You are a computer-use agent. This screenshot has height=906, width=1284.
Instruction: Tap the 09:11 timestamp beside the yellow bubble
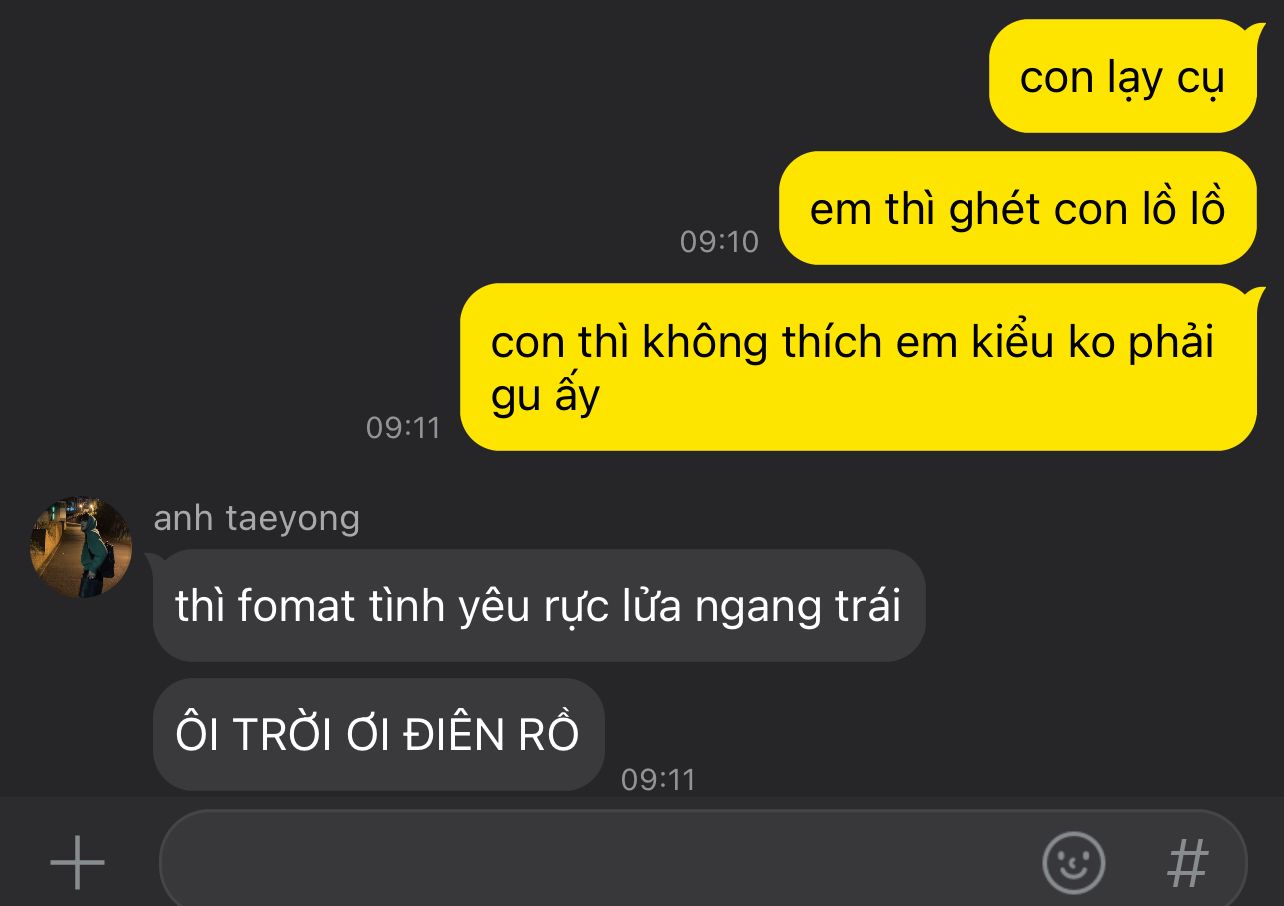coord(403,427)
